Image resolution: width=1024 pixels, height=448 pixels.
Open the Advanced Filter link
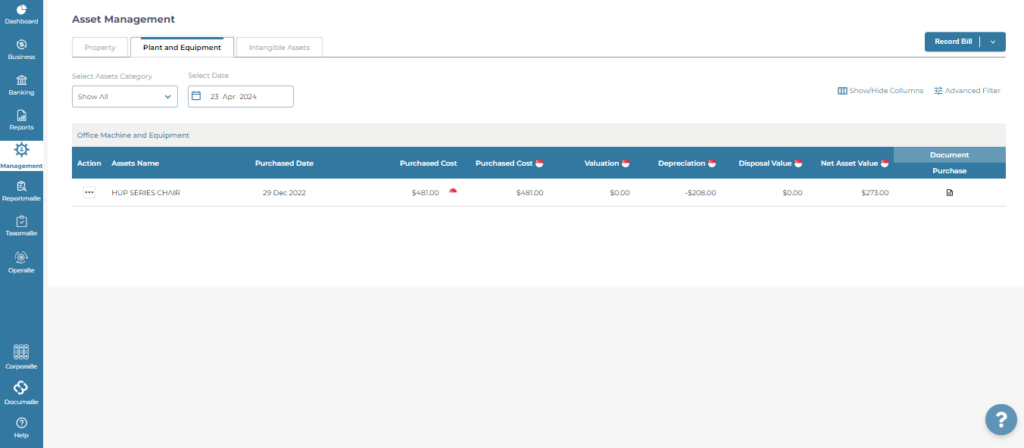coord(966,91)
